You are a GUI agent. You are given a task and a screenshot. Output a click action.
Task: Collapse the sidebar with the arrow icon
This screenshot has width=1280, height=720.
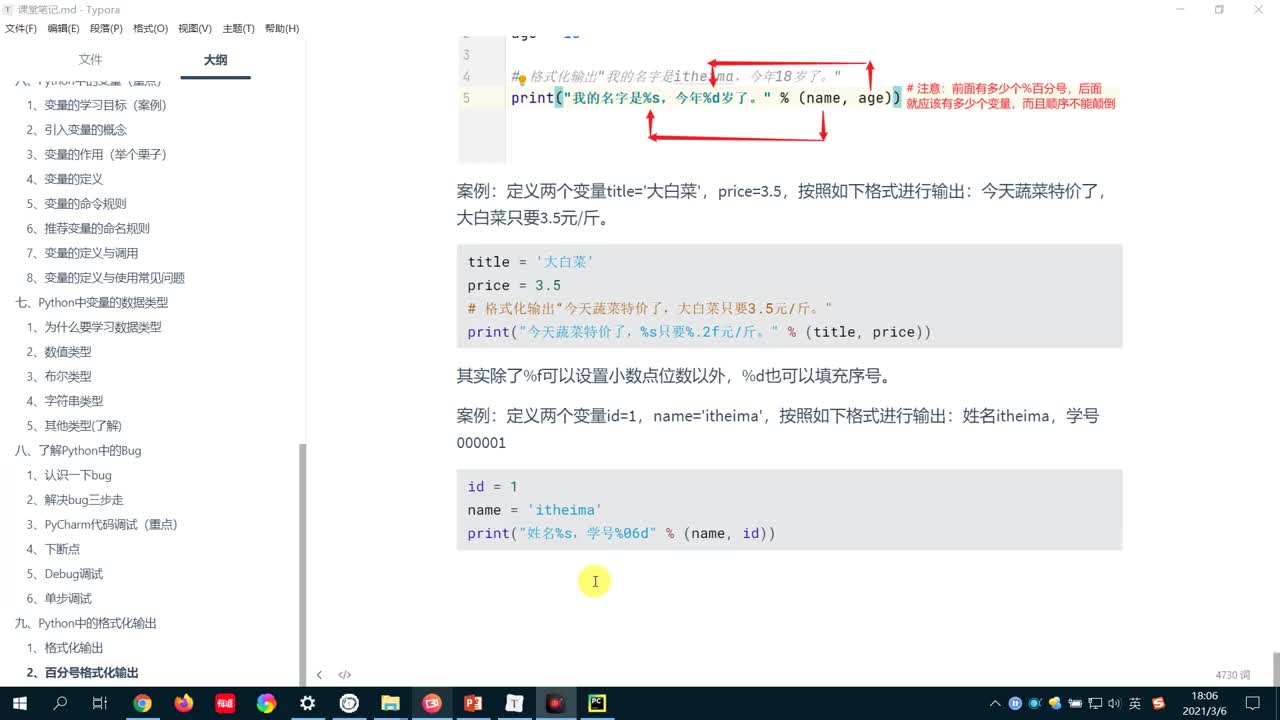(x=319, y=675)
